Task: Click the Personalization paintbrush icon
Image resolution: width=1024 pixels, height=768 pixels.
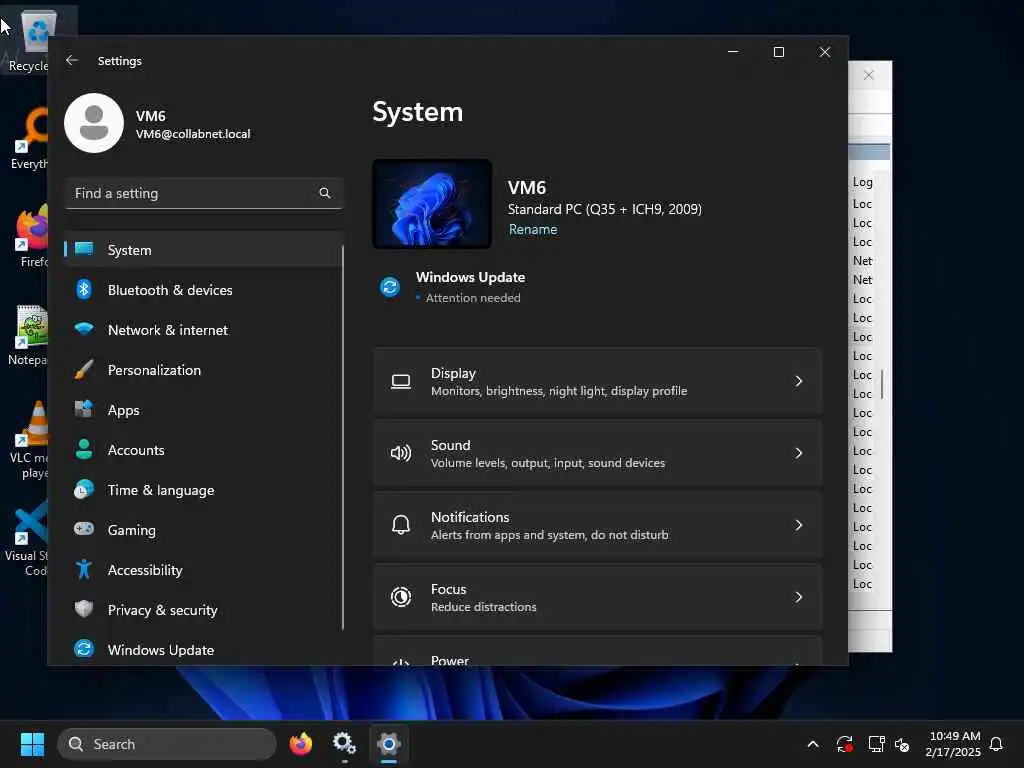Action: point(84,370)
